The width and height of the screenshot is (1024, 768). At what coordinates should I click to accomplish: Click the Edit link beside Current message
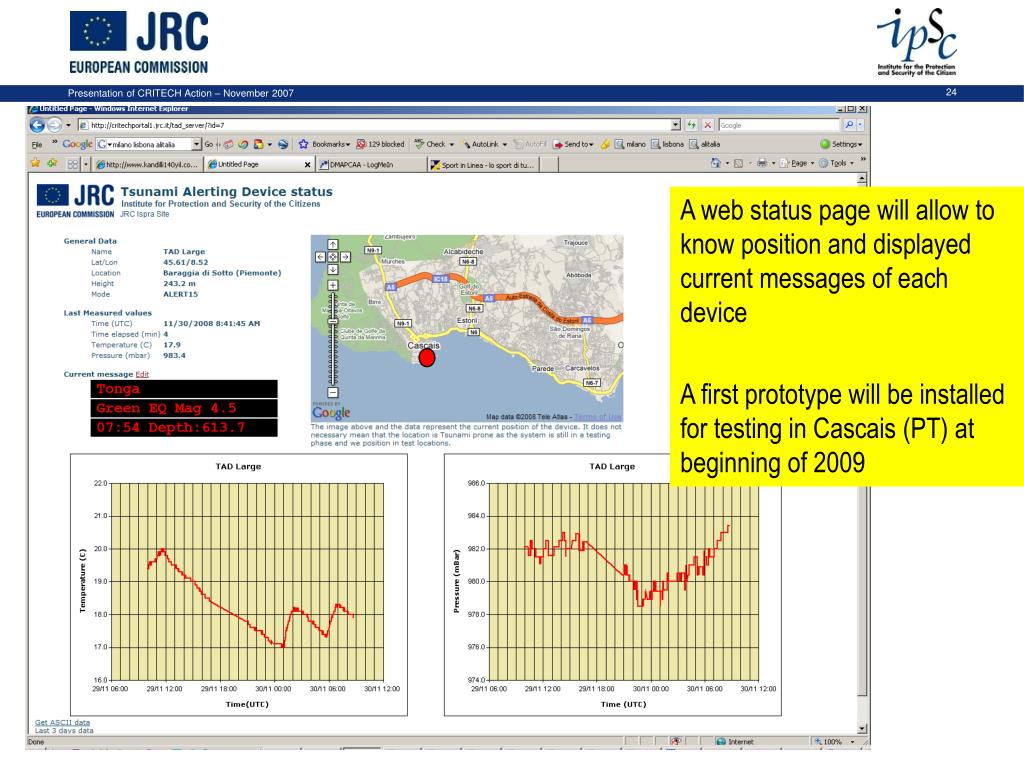(142, 374)
